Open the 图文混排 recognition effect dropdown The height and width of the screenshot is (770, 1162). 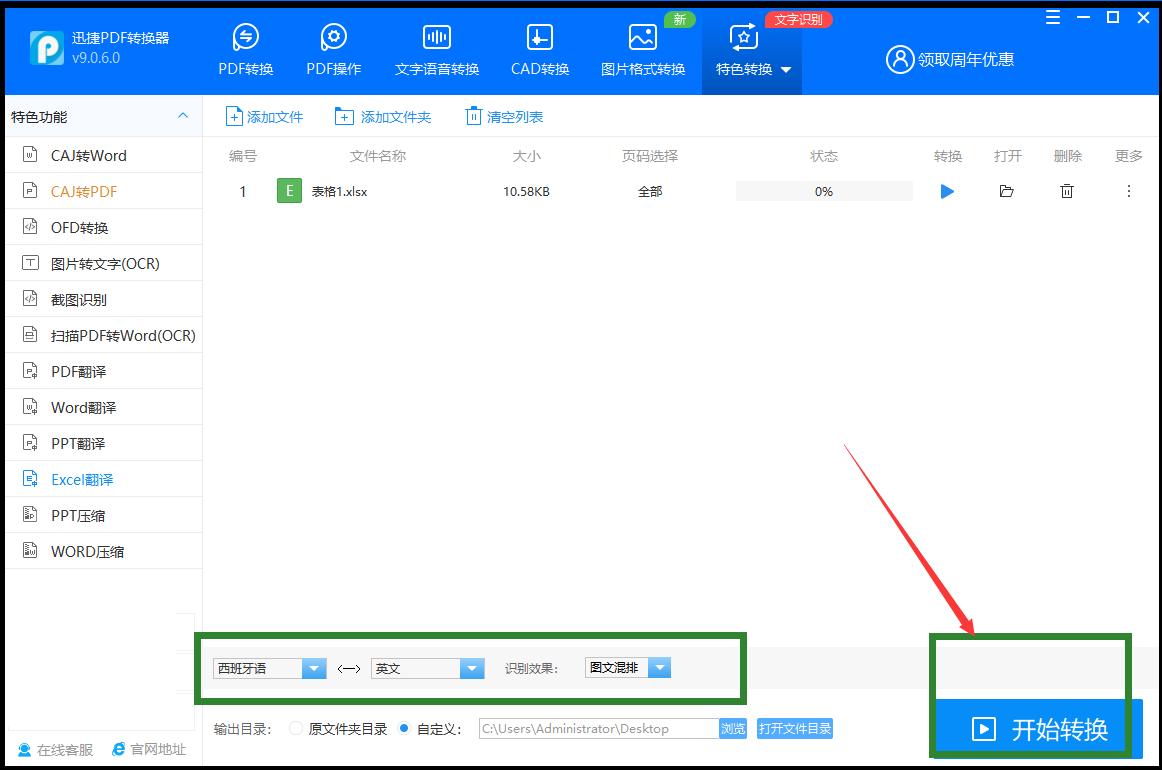coord(660,668)
